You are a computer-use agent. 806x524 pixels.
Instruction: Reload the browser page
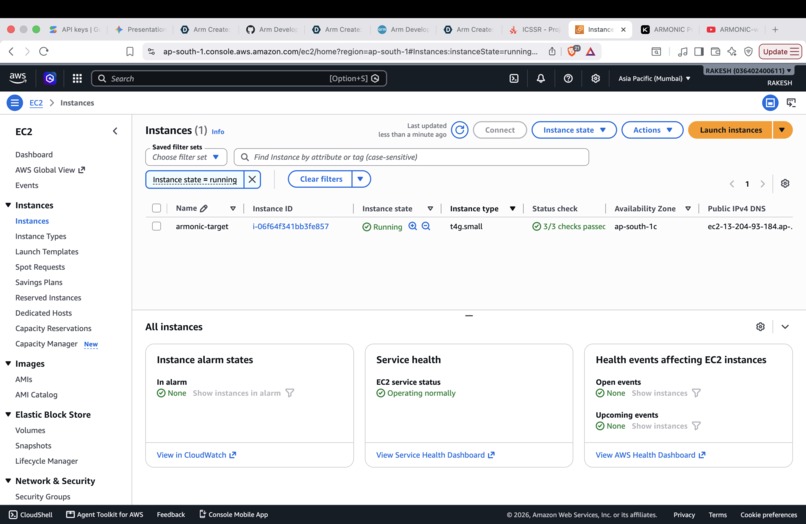(x=44, y=51)
